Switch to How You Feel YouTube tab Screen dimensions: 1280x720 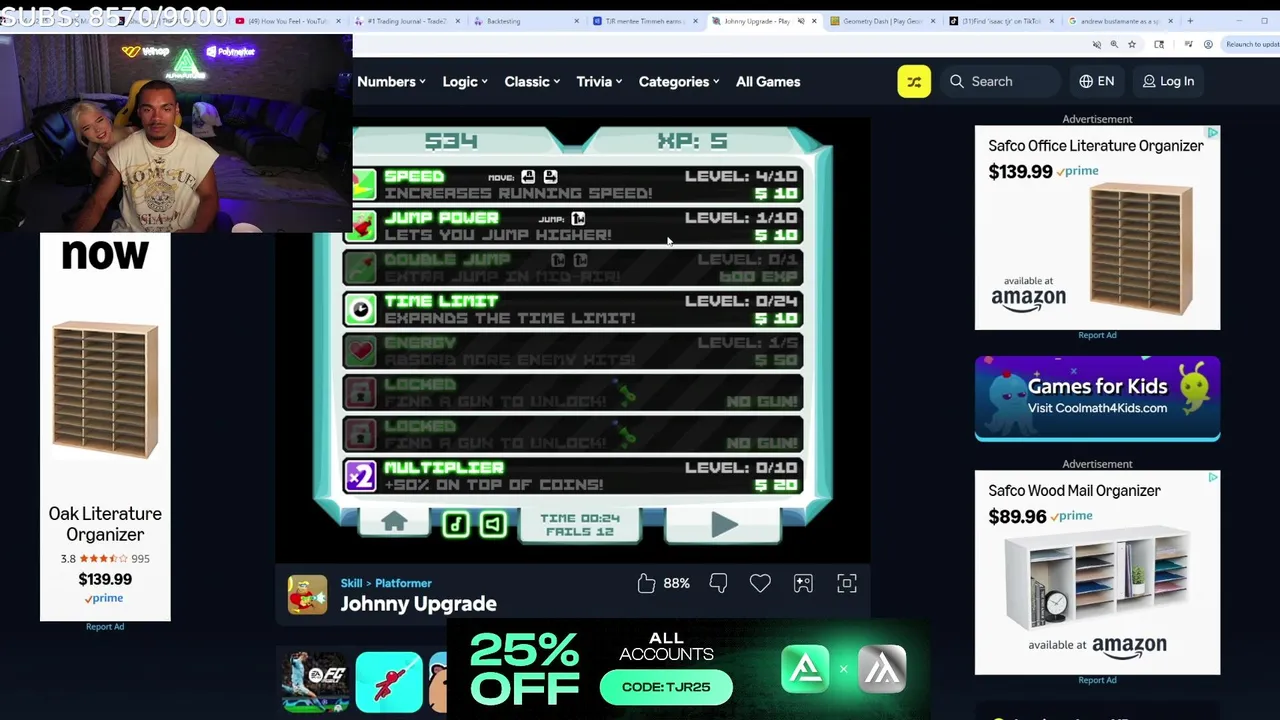[288, 21]
